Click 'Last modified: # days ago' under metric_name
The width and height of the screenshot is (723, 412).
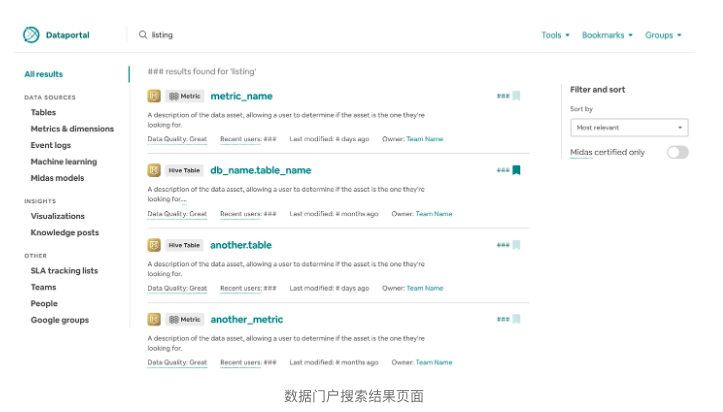(x=329, y=139)
